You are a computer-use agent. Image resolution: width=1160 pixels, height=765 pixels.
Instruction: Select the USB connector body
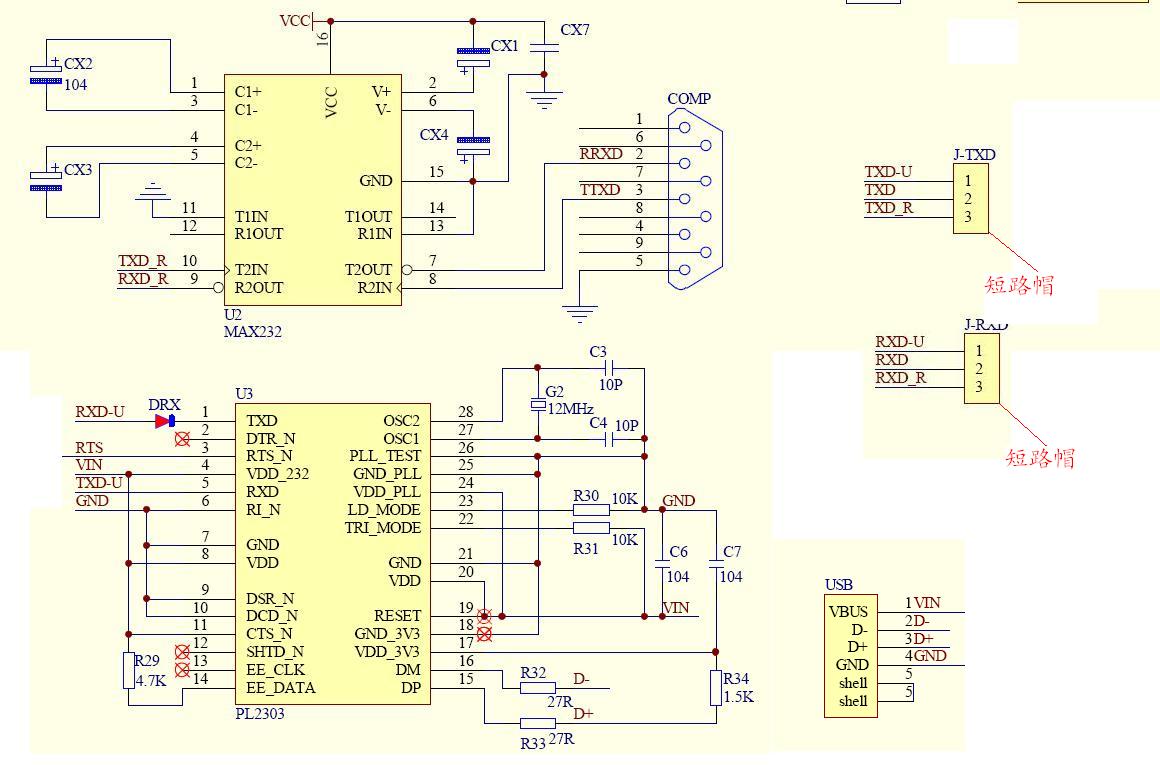[x=851, y=656]
